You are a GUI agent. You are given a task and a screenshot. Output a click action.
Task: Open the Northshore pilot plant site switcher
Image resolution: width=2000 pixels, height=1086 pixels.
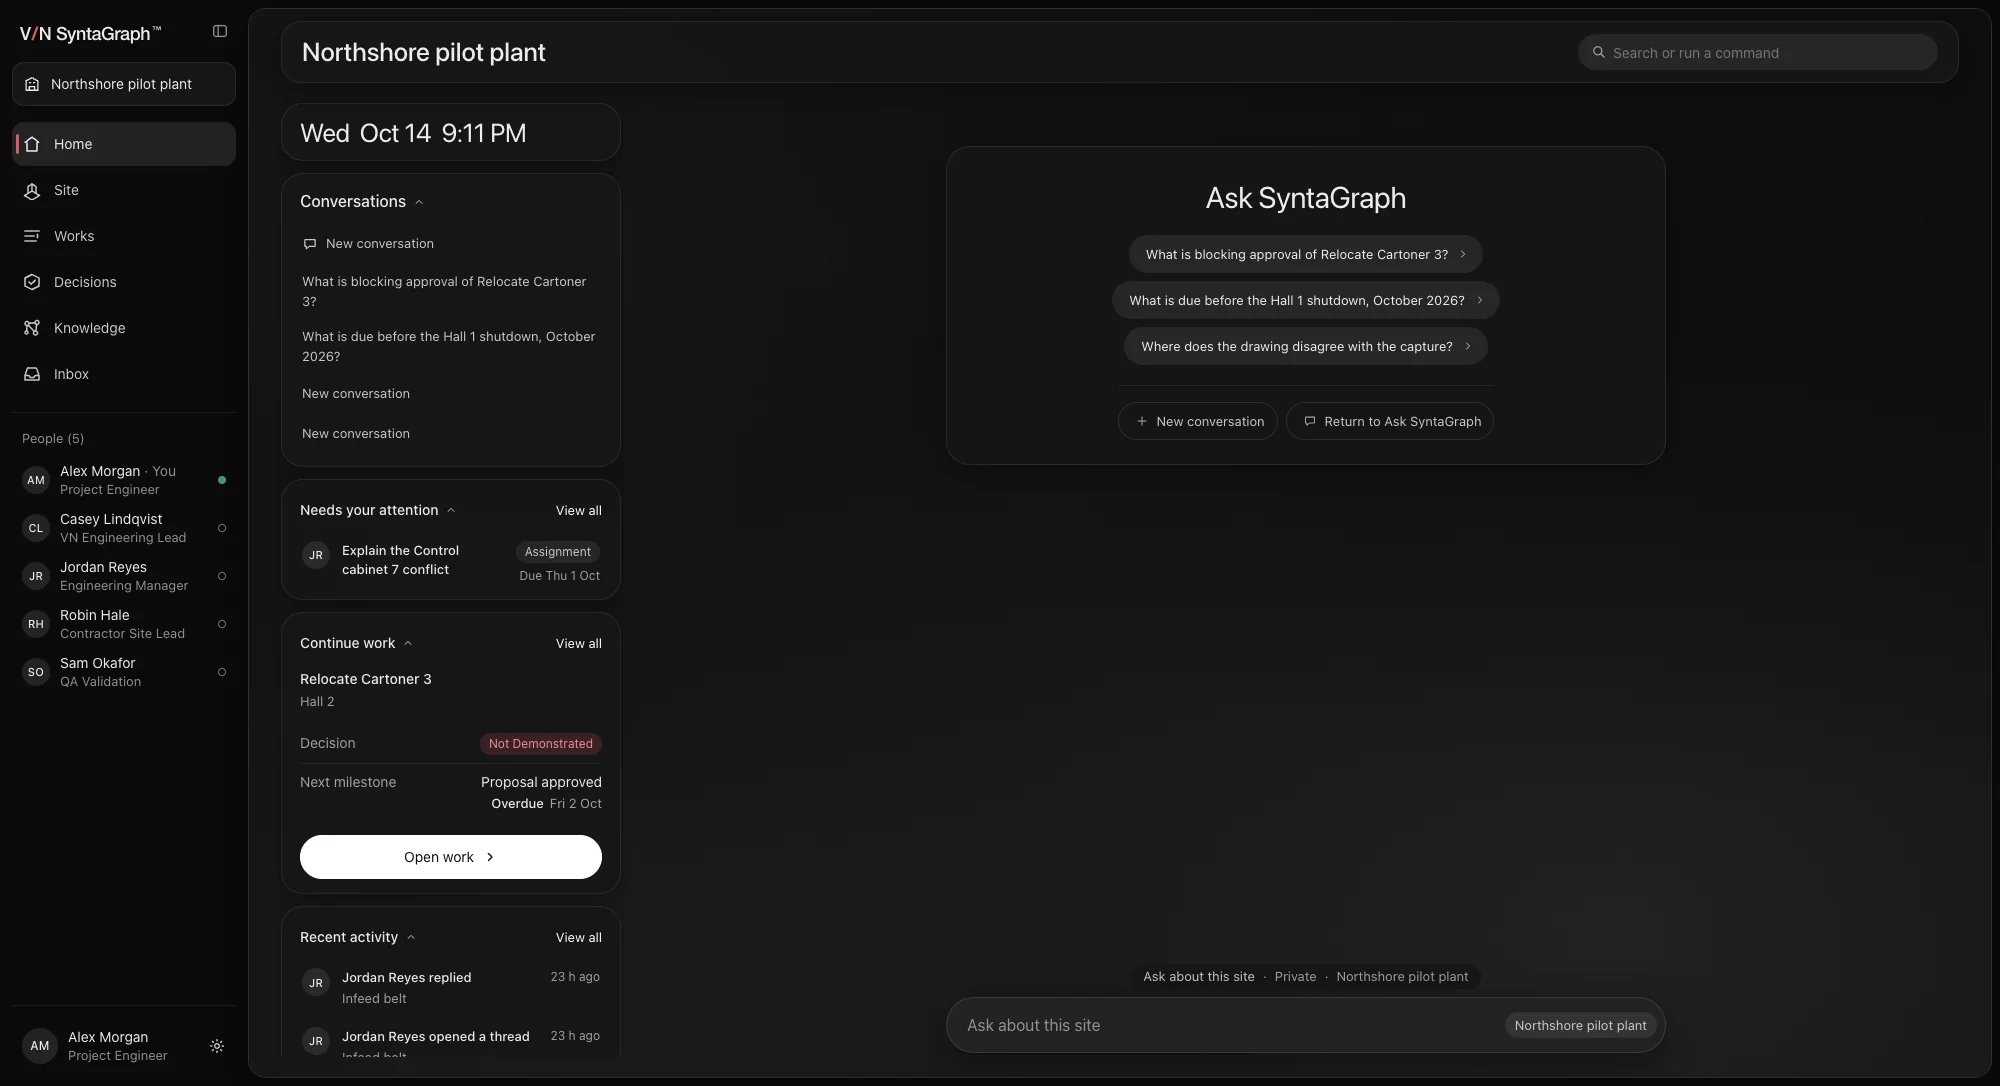[x=124, y=84]
